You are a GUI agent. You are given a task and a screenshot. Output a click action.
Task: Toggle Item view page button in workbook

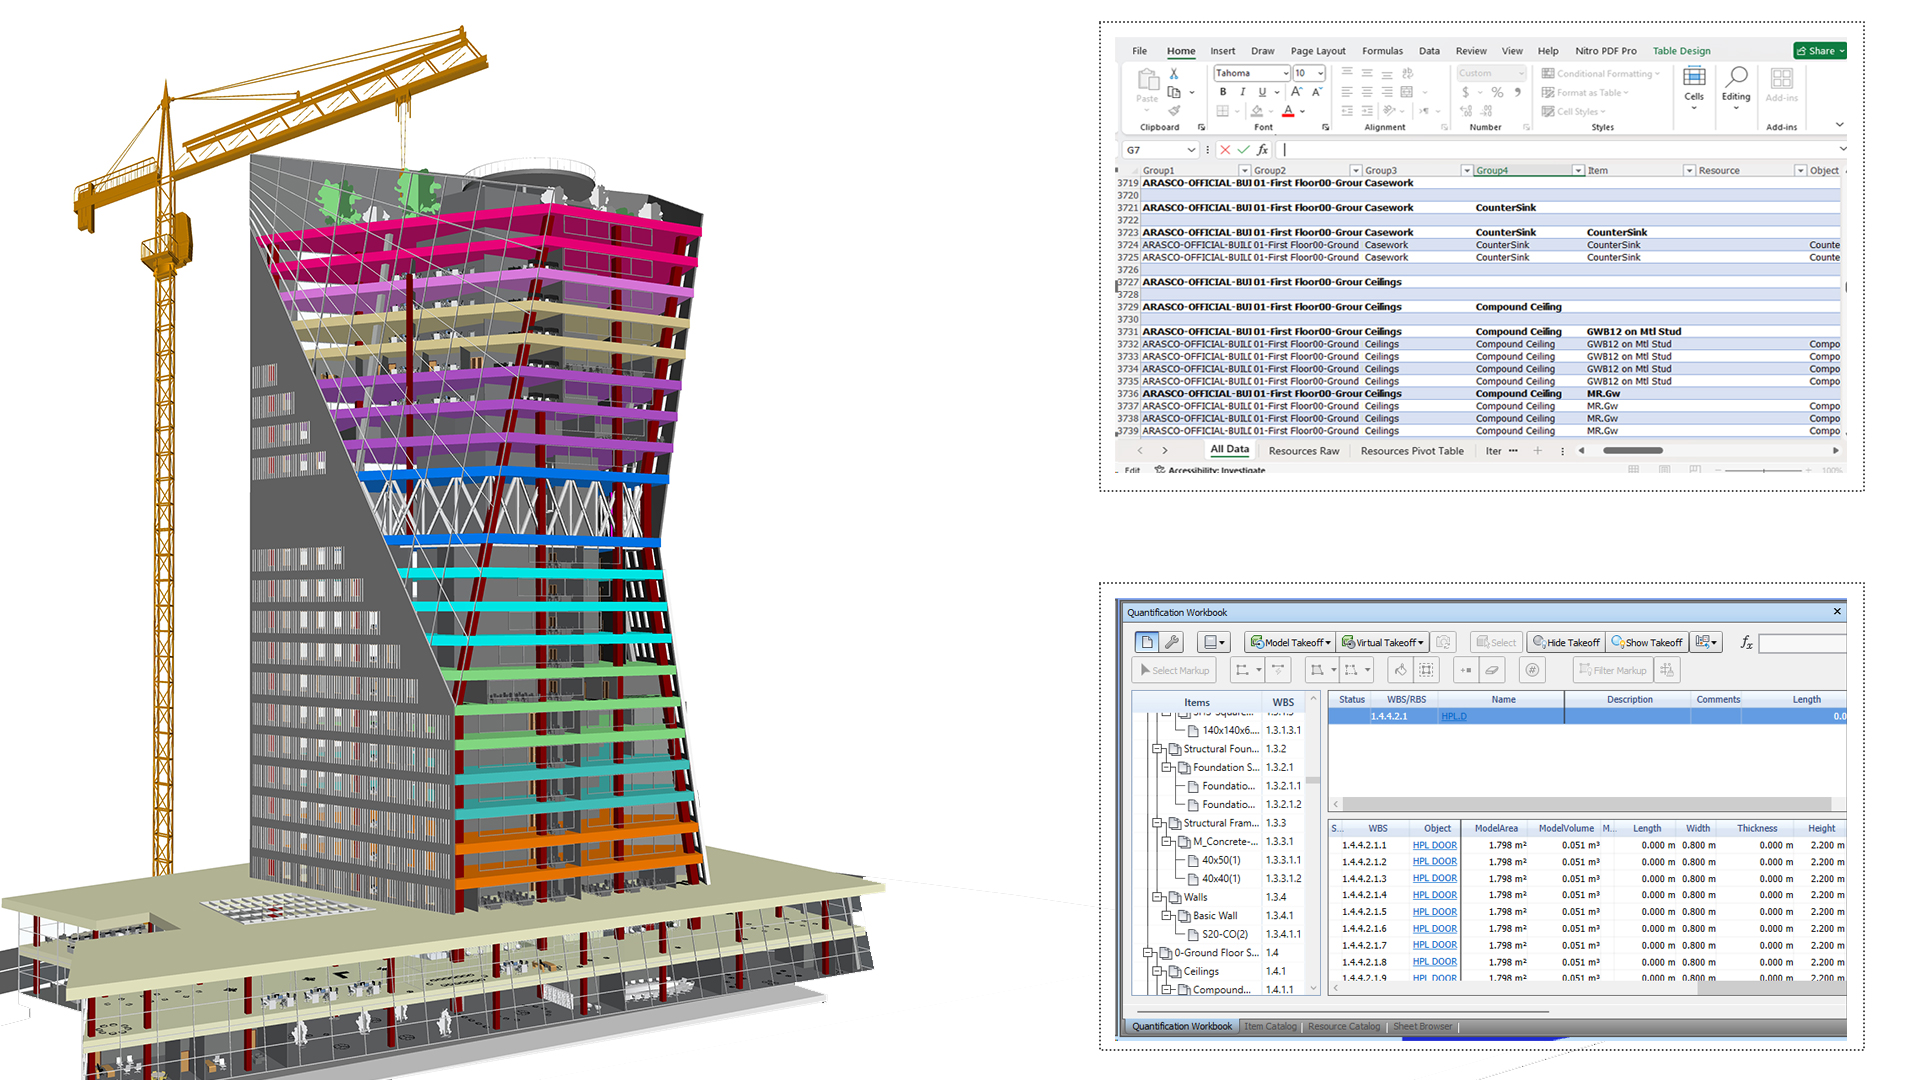(1147, 642)
